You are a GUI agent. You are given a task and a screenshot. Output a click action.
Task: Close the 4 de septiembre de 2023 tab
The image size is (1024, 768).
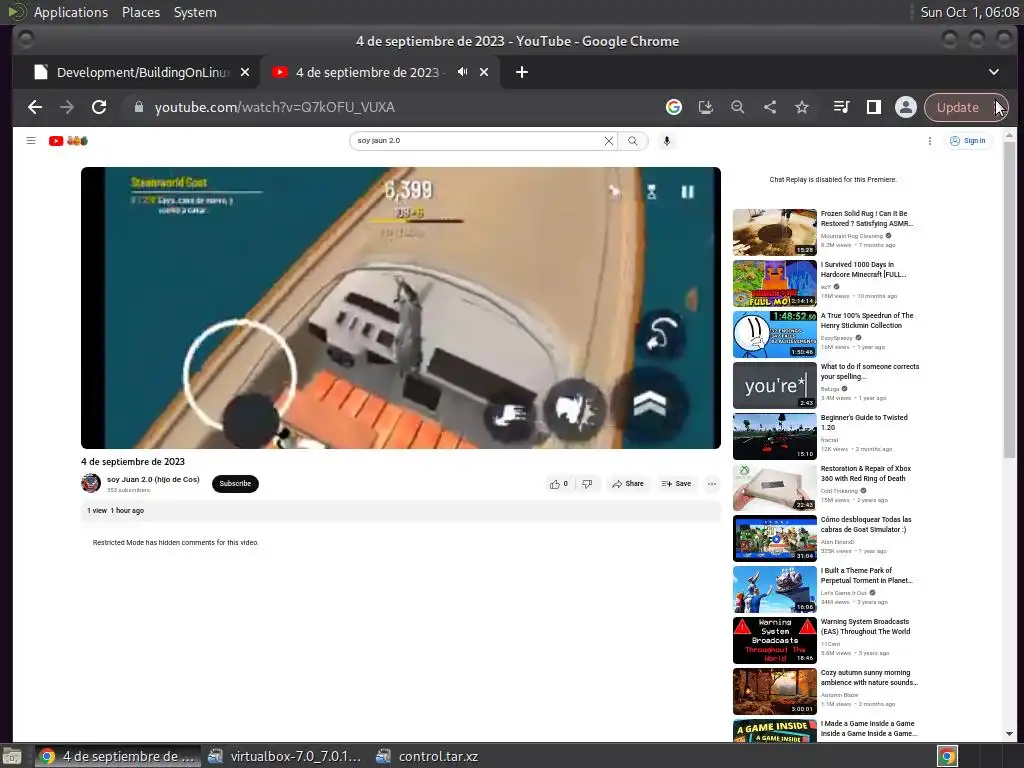(484, 72)
